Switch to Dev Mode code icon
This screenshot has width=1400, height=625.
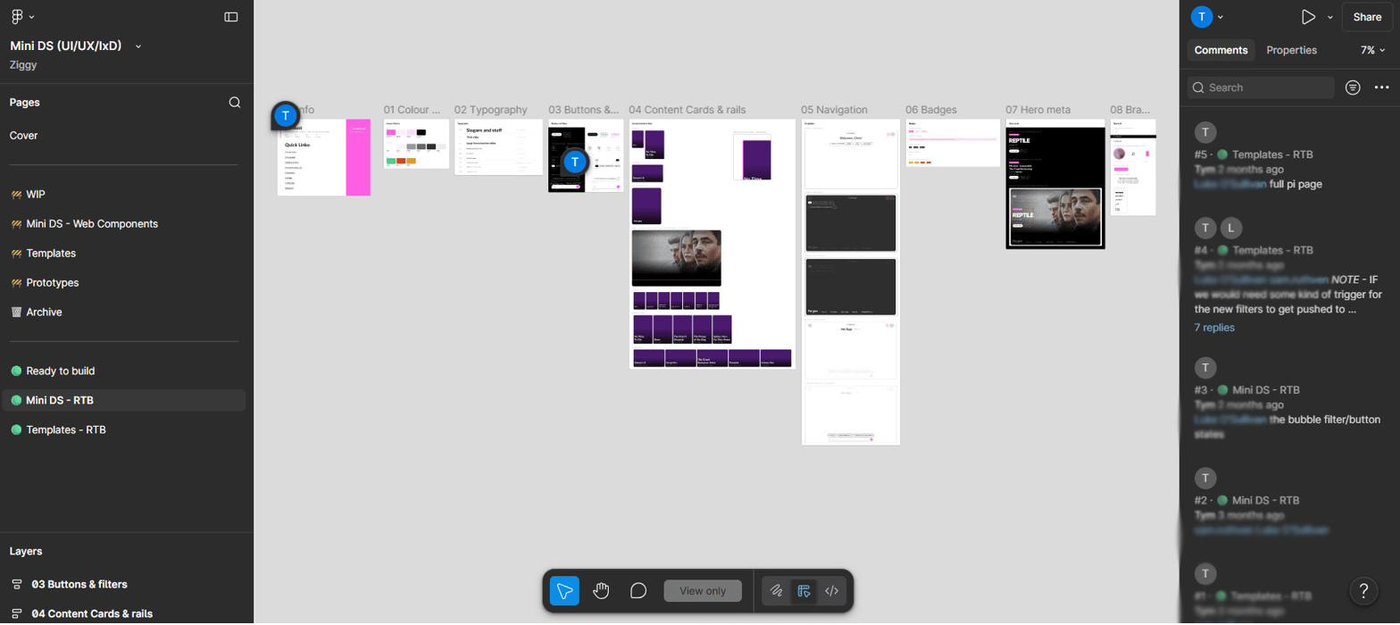(x=832, y=591)
